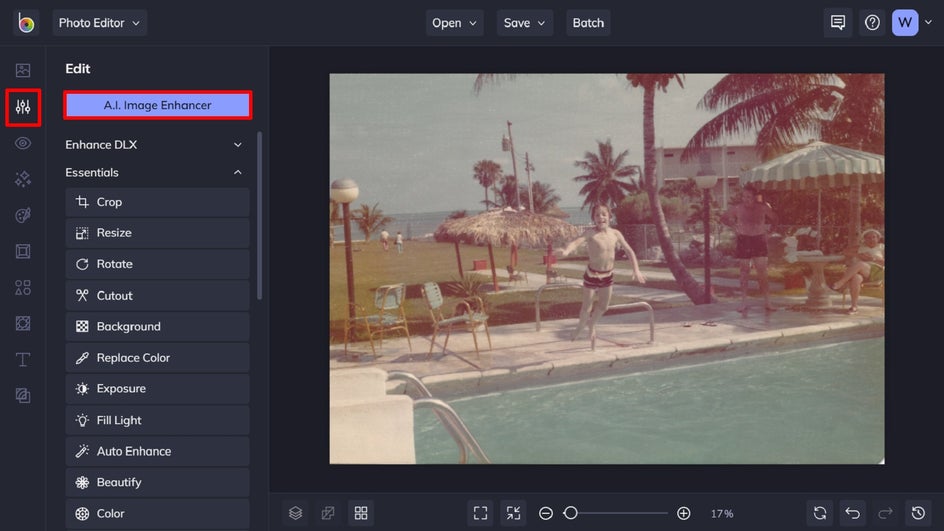Open the help question mark icon

[x=872, y=23]
